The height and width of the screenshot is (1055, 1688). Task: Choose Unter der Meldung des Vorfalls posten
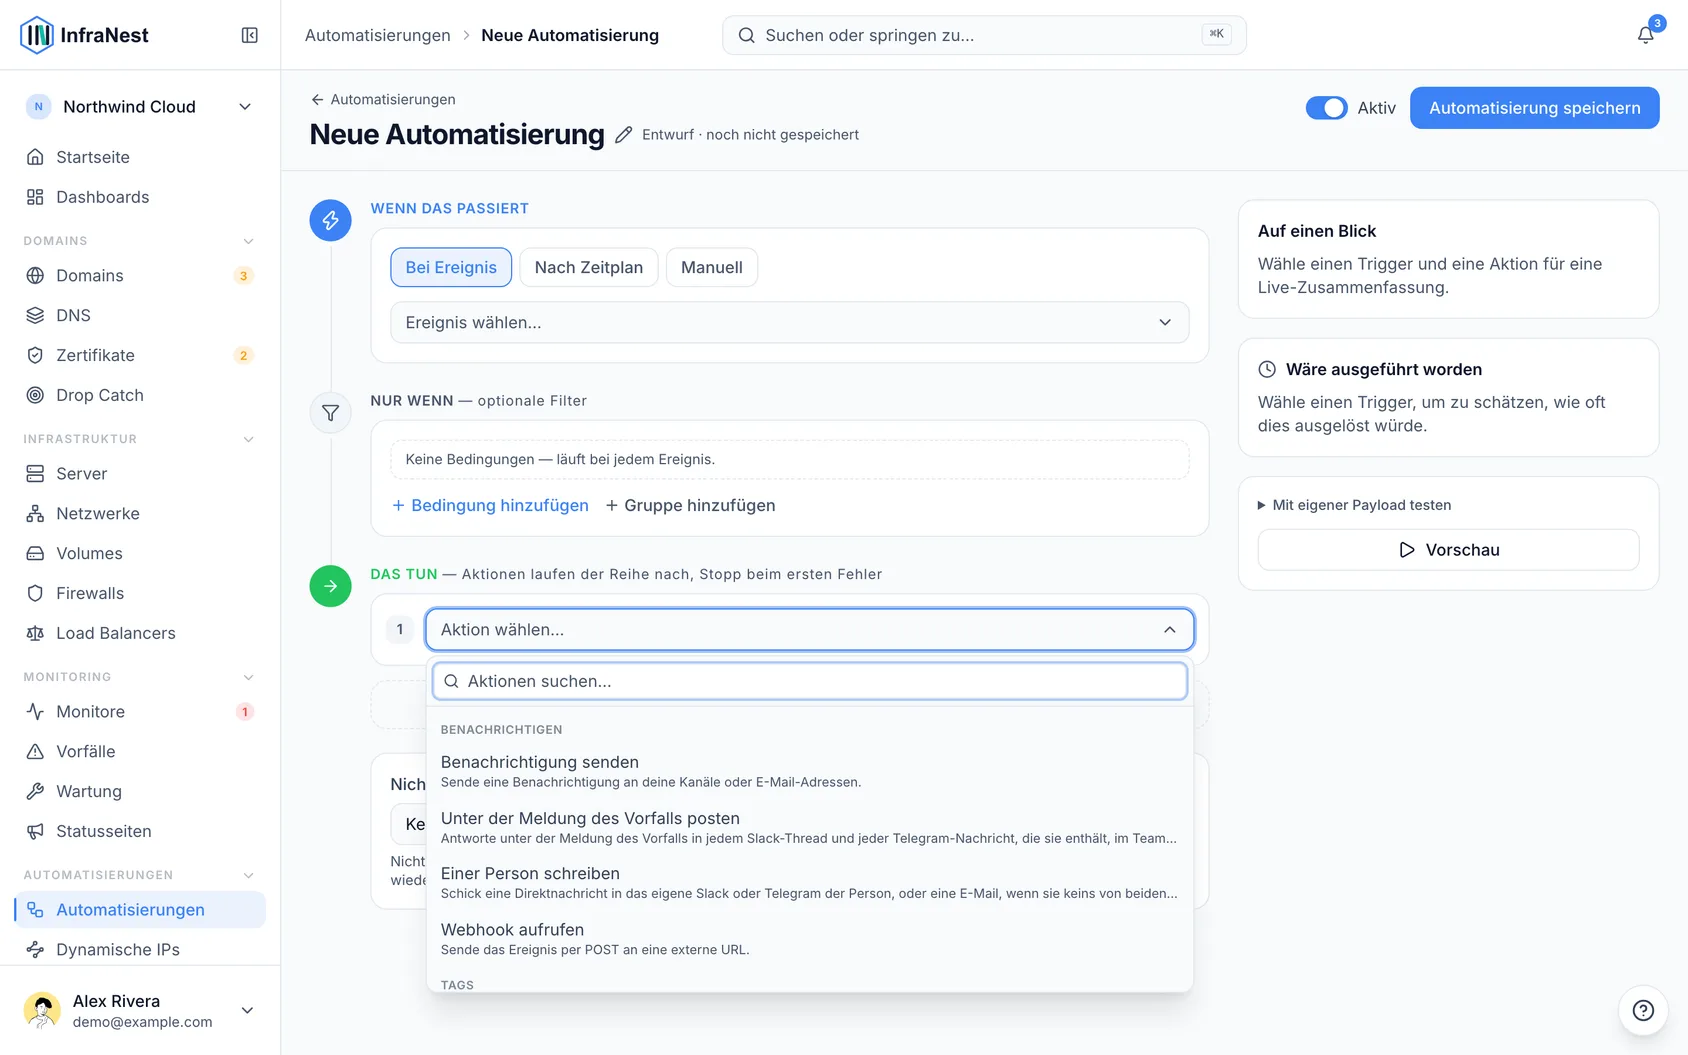[810, 827]
